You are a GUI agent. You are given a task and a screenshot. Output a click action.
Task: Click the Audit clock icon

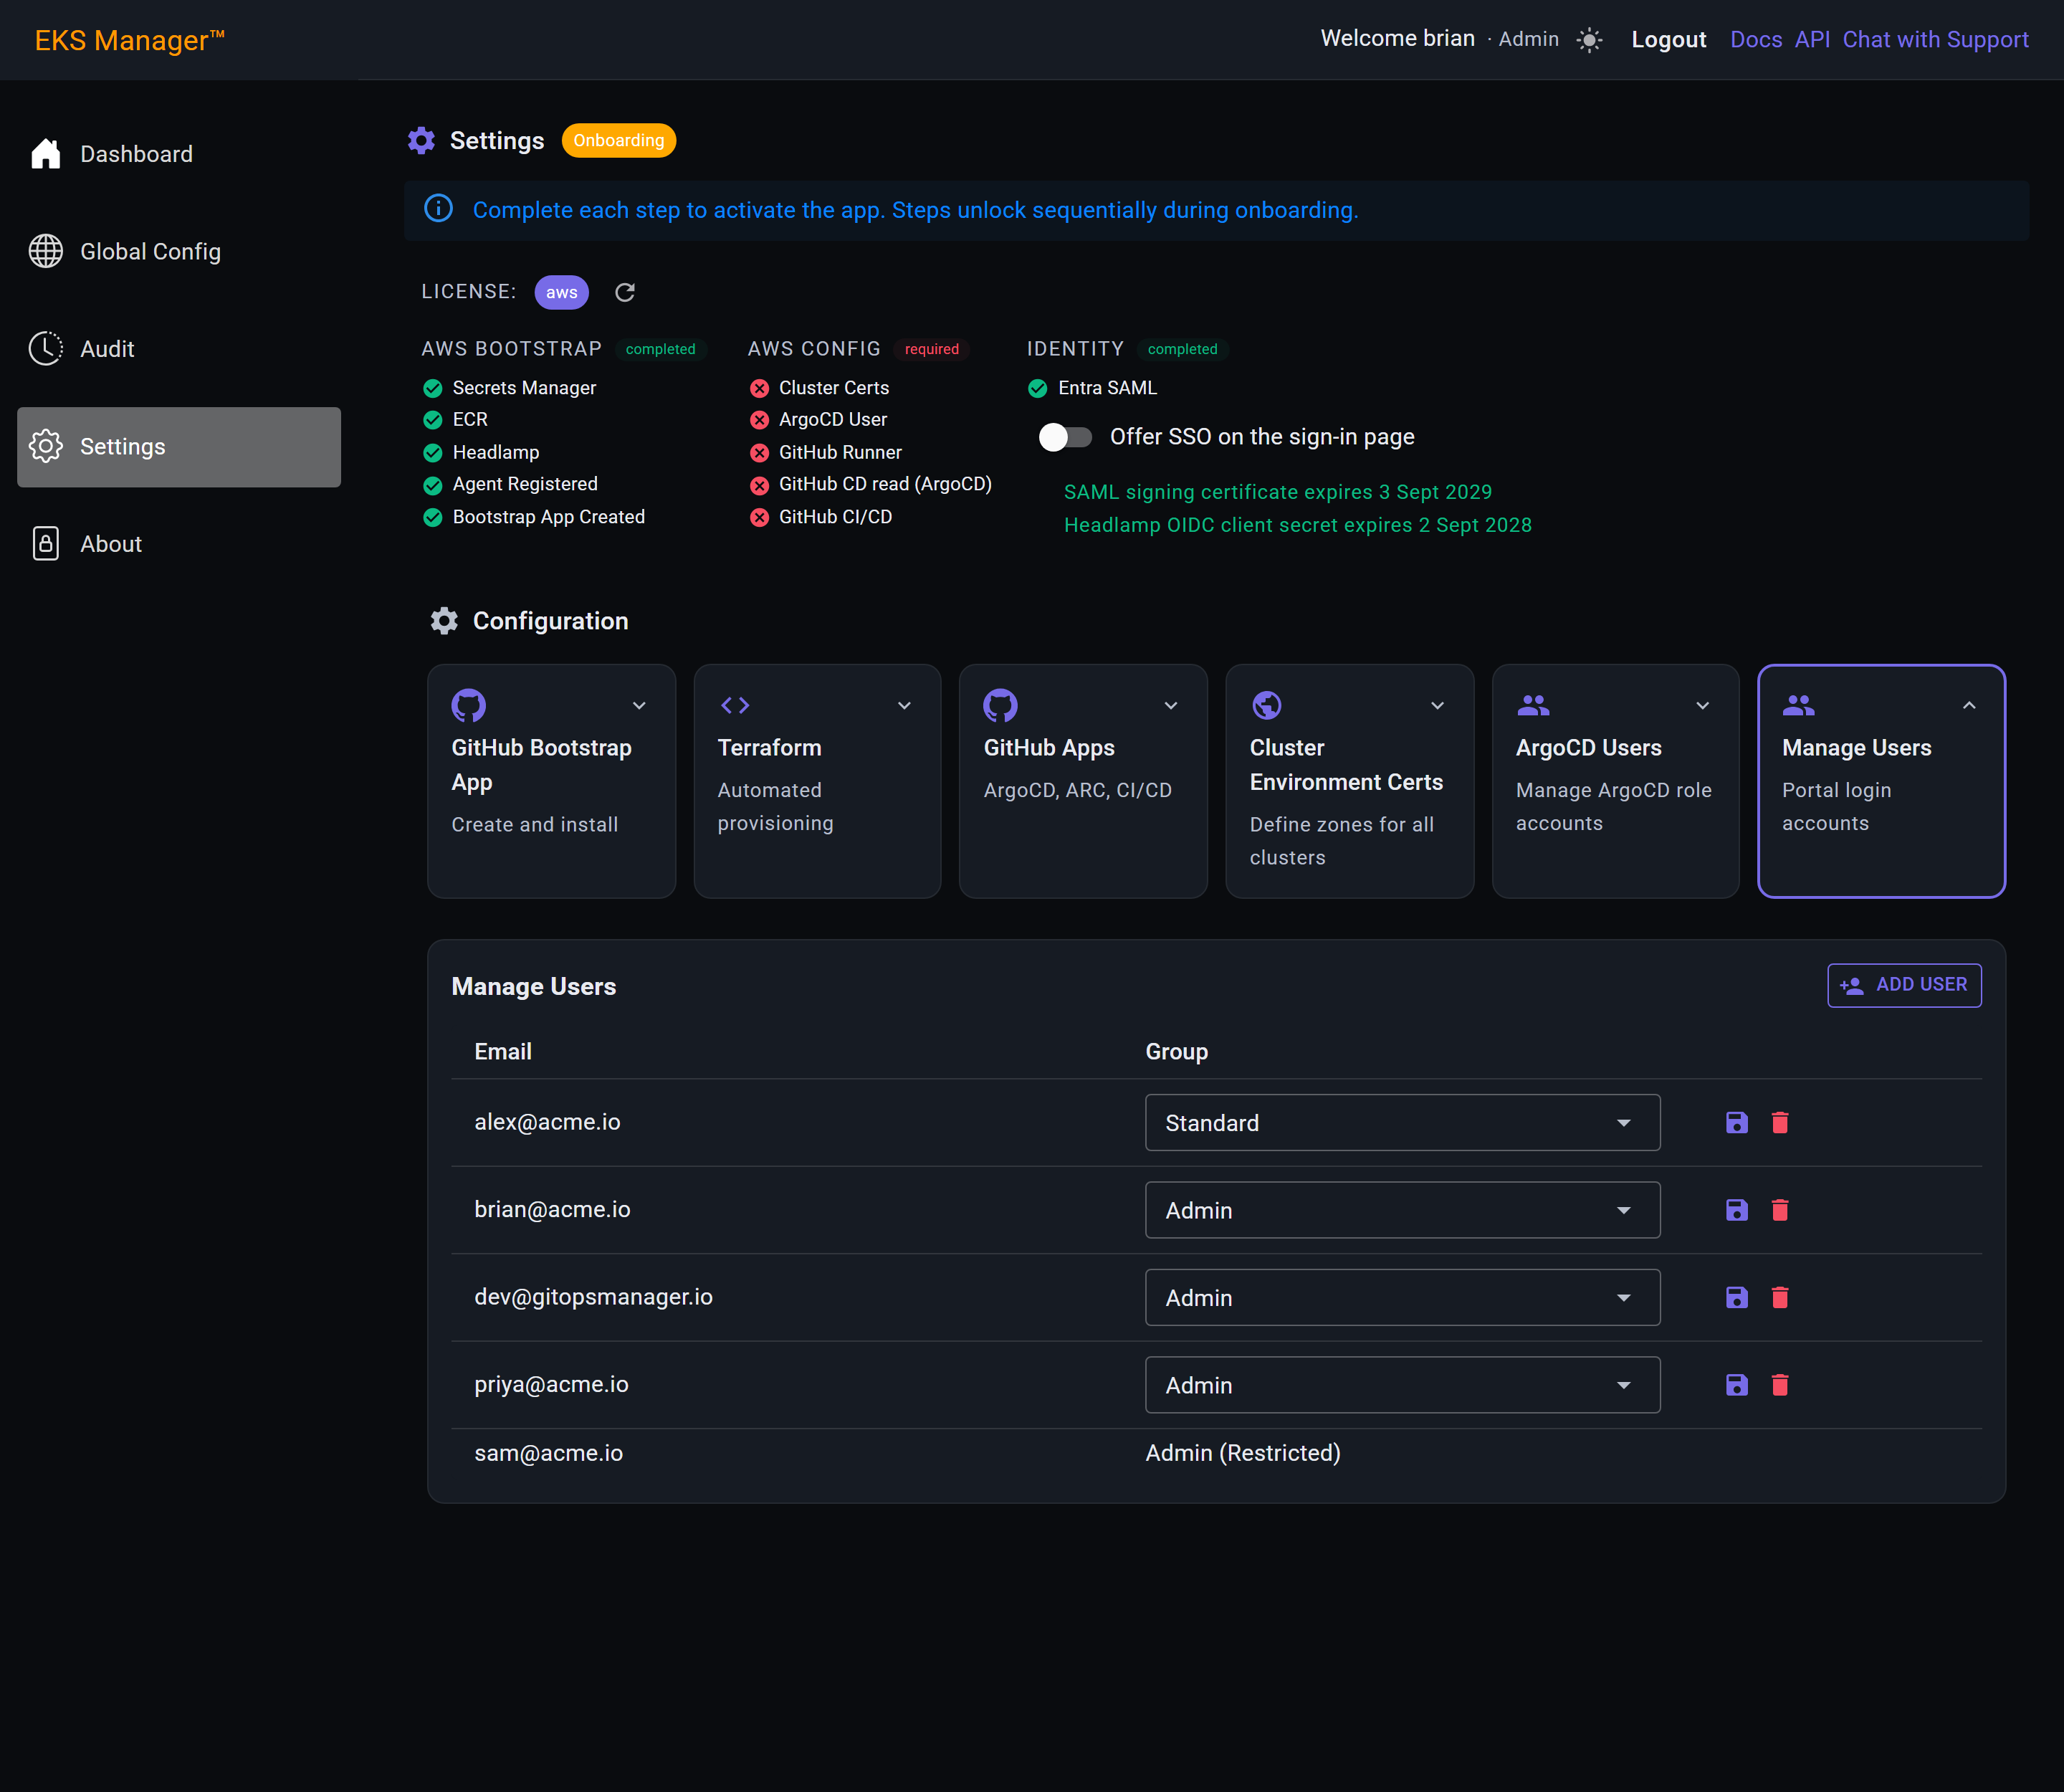tap(46, 348)
